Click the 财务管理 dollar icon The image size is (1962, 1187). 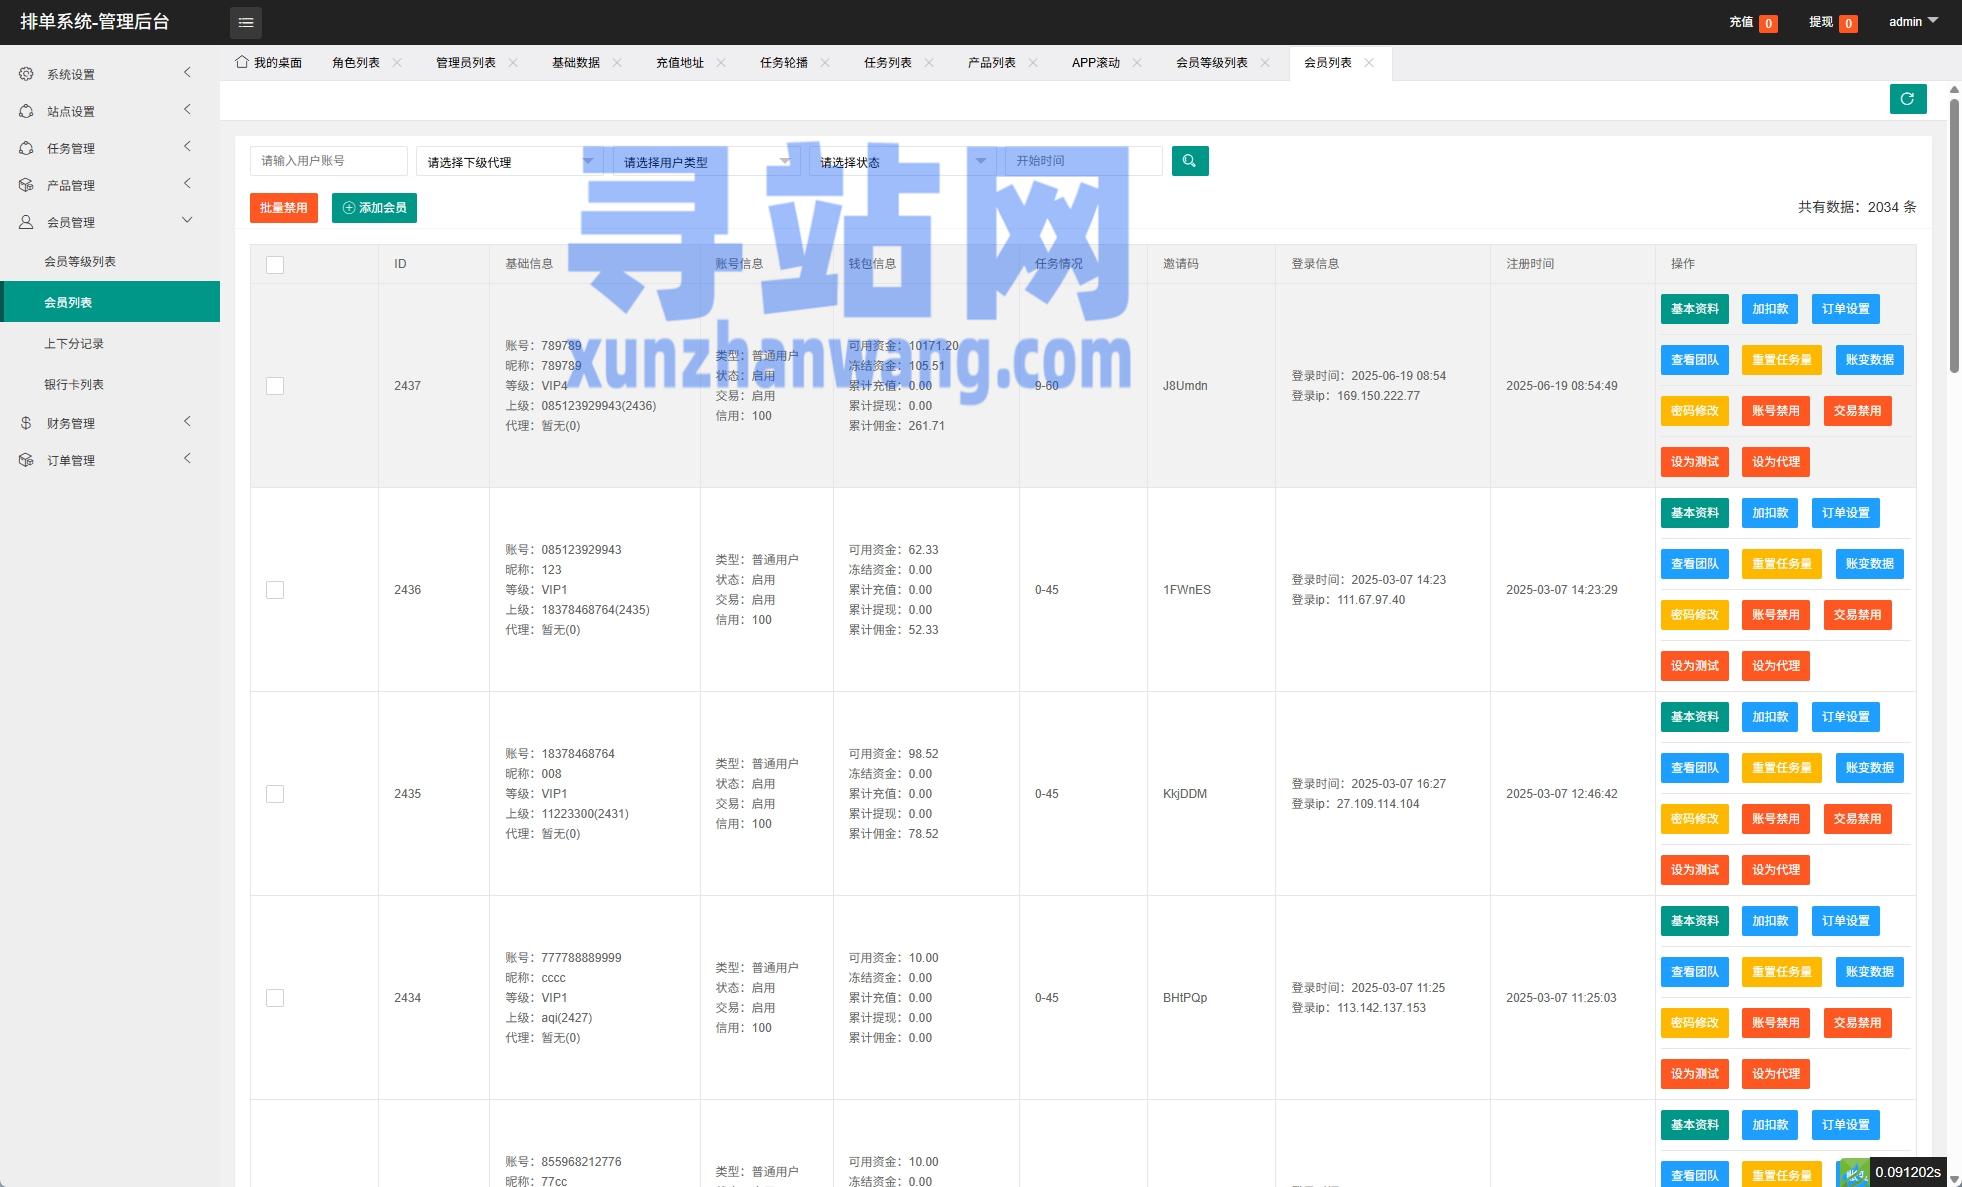(x=26, y=423)
